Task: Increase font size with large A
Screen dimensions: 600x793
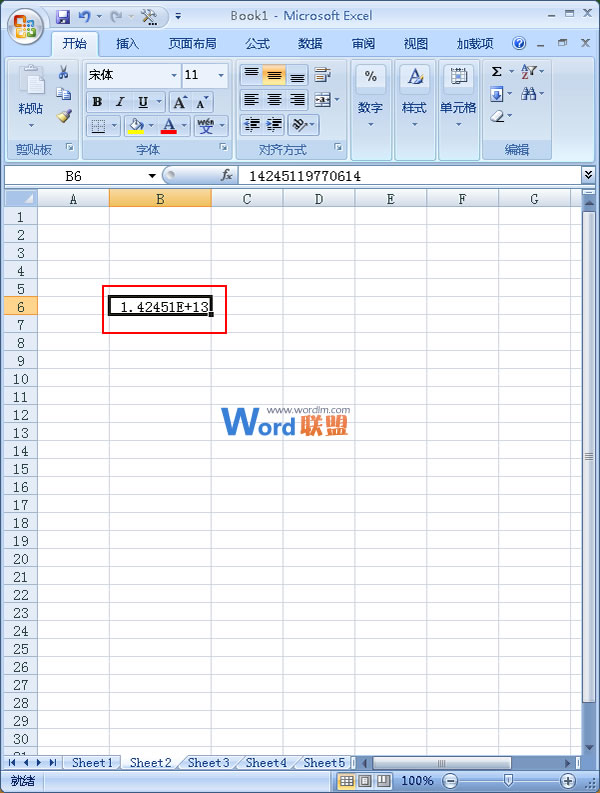Action: click(x=180, y=102)
